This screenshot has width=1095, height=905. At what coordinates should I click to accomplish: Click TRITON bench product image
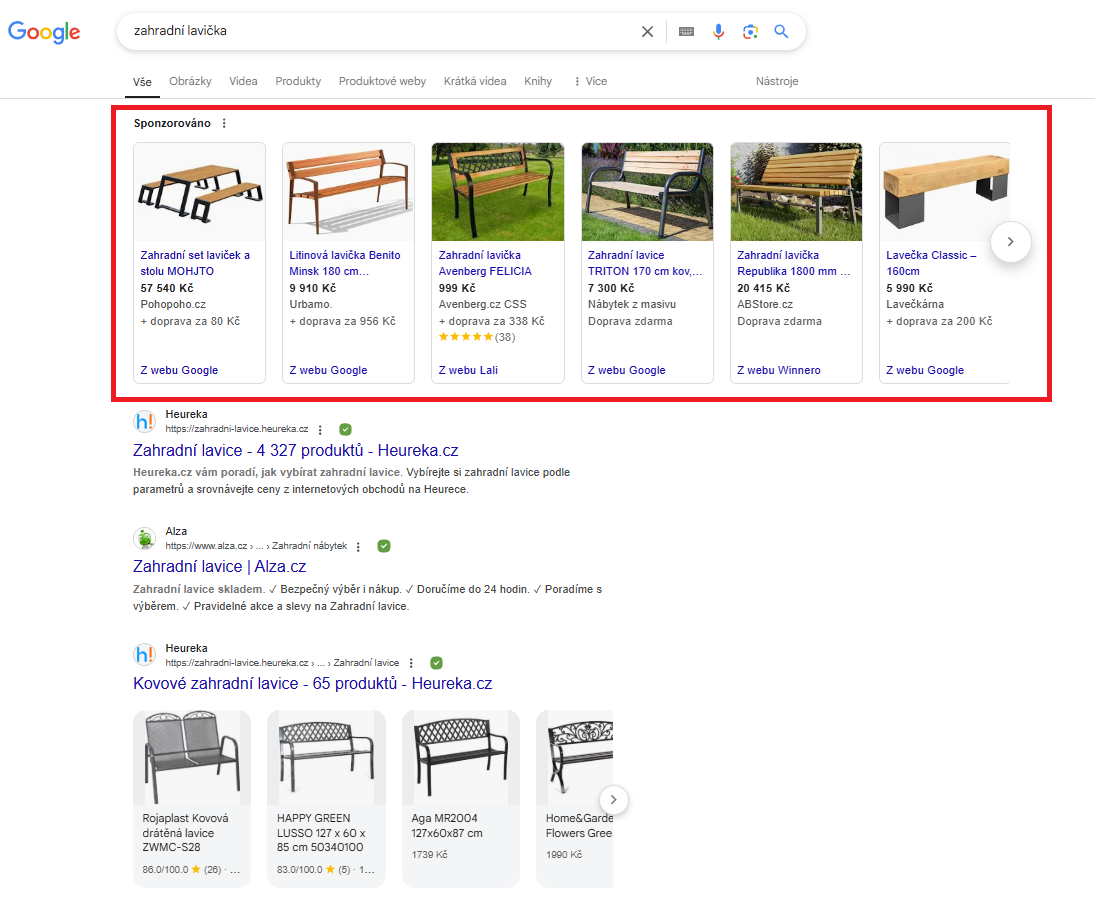tap(647, 192)
